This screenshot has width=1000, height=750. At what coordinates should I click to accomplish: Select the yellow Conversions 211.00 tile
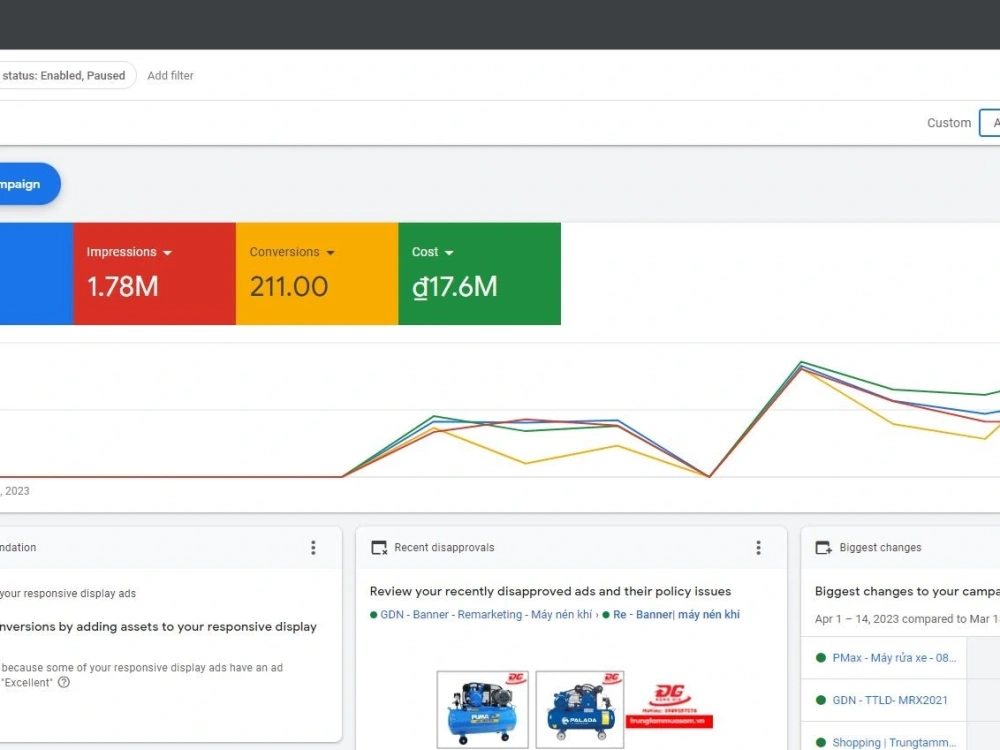pyautogui.click(x=317, y=274)
